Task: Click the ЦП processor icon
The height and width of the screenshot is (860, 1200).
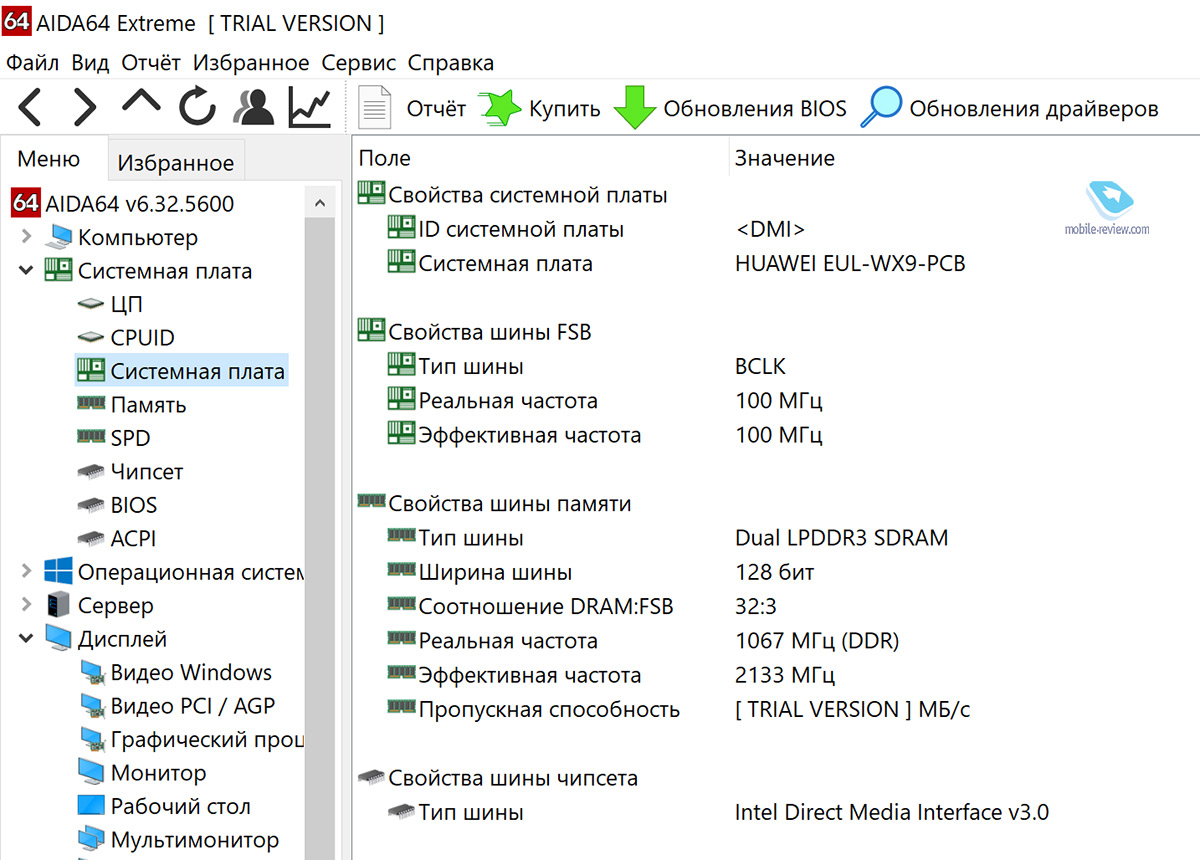Action: tap(91, 304)
